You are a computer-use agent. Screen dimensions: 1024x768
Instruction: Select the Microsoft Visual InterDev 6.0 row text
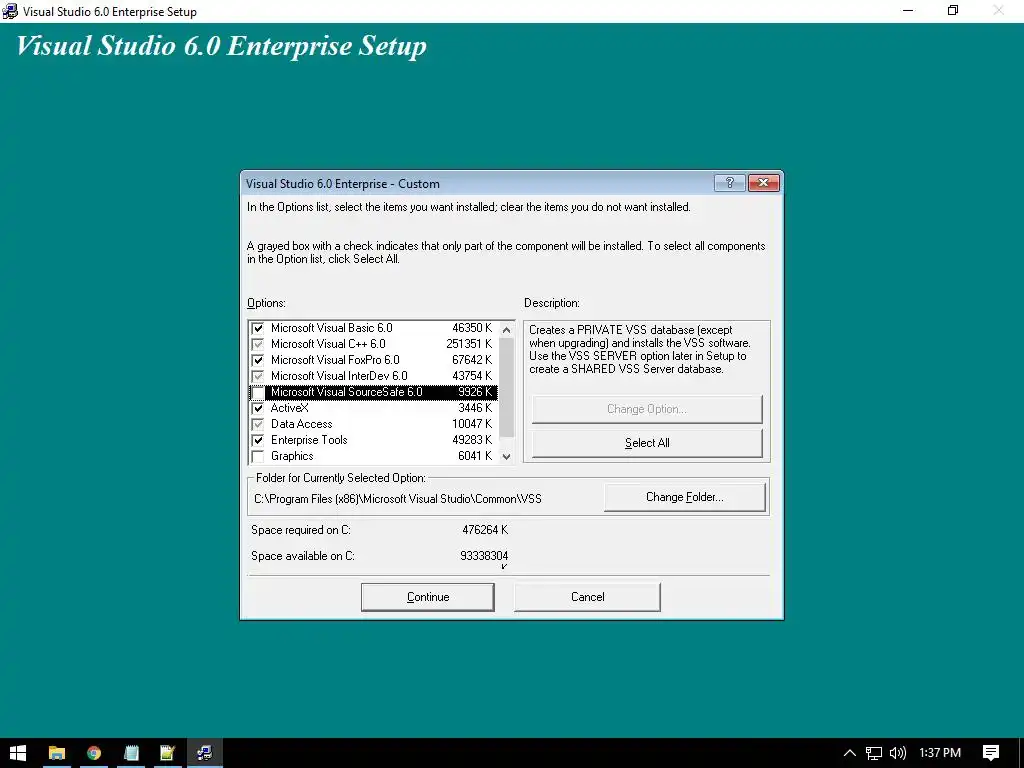tap(339, 376)
